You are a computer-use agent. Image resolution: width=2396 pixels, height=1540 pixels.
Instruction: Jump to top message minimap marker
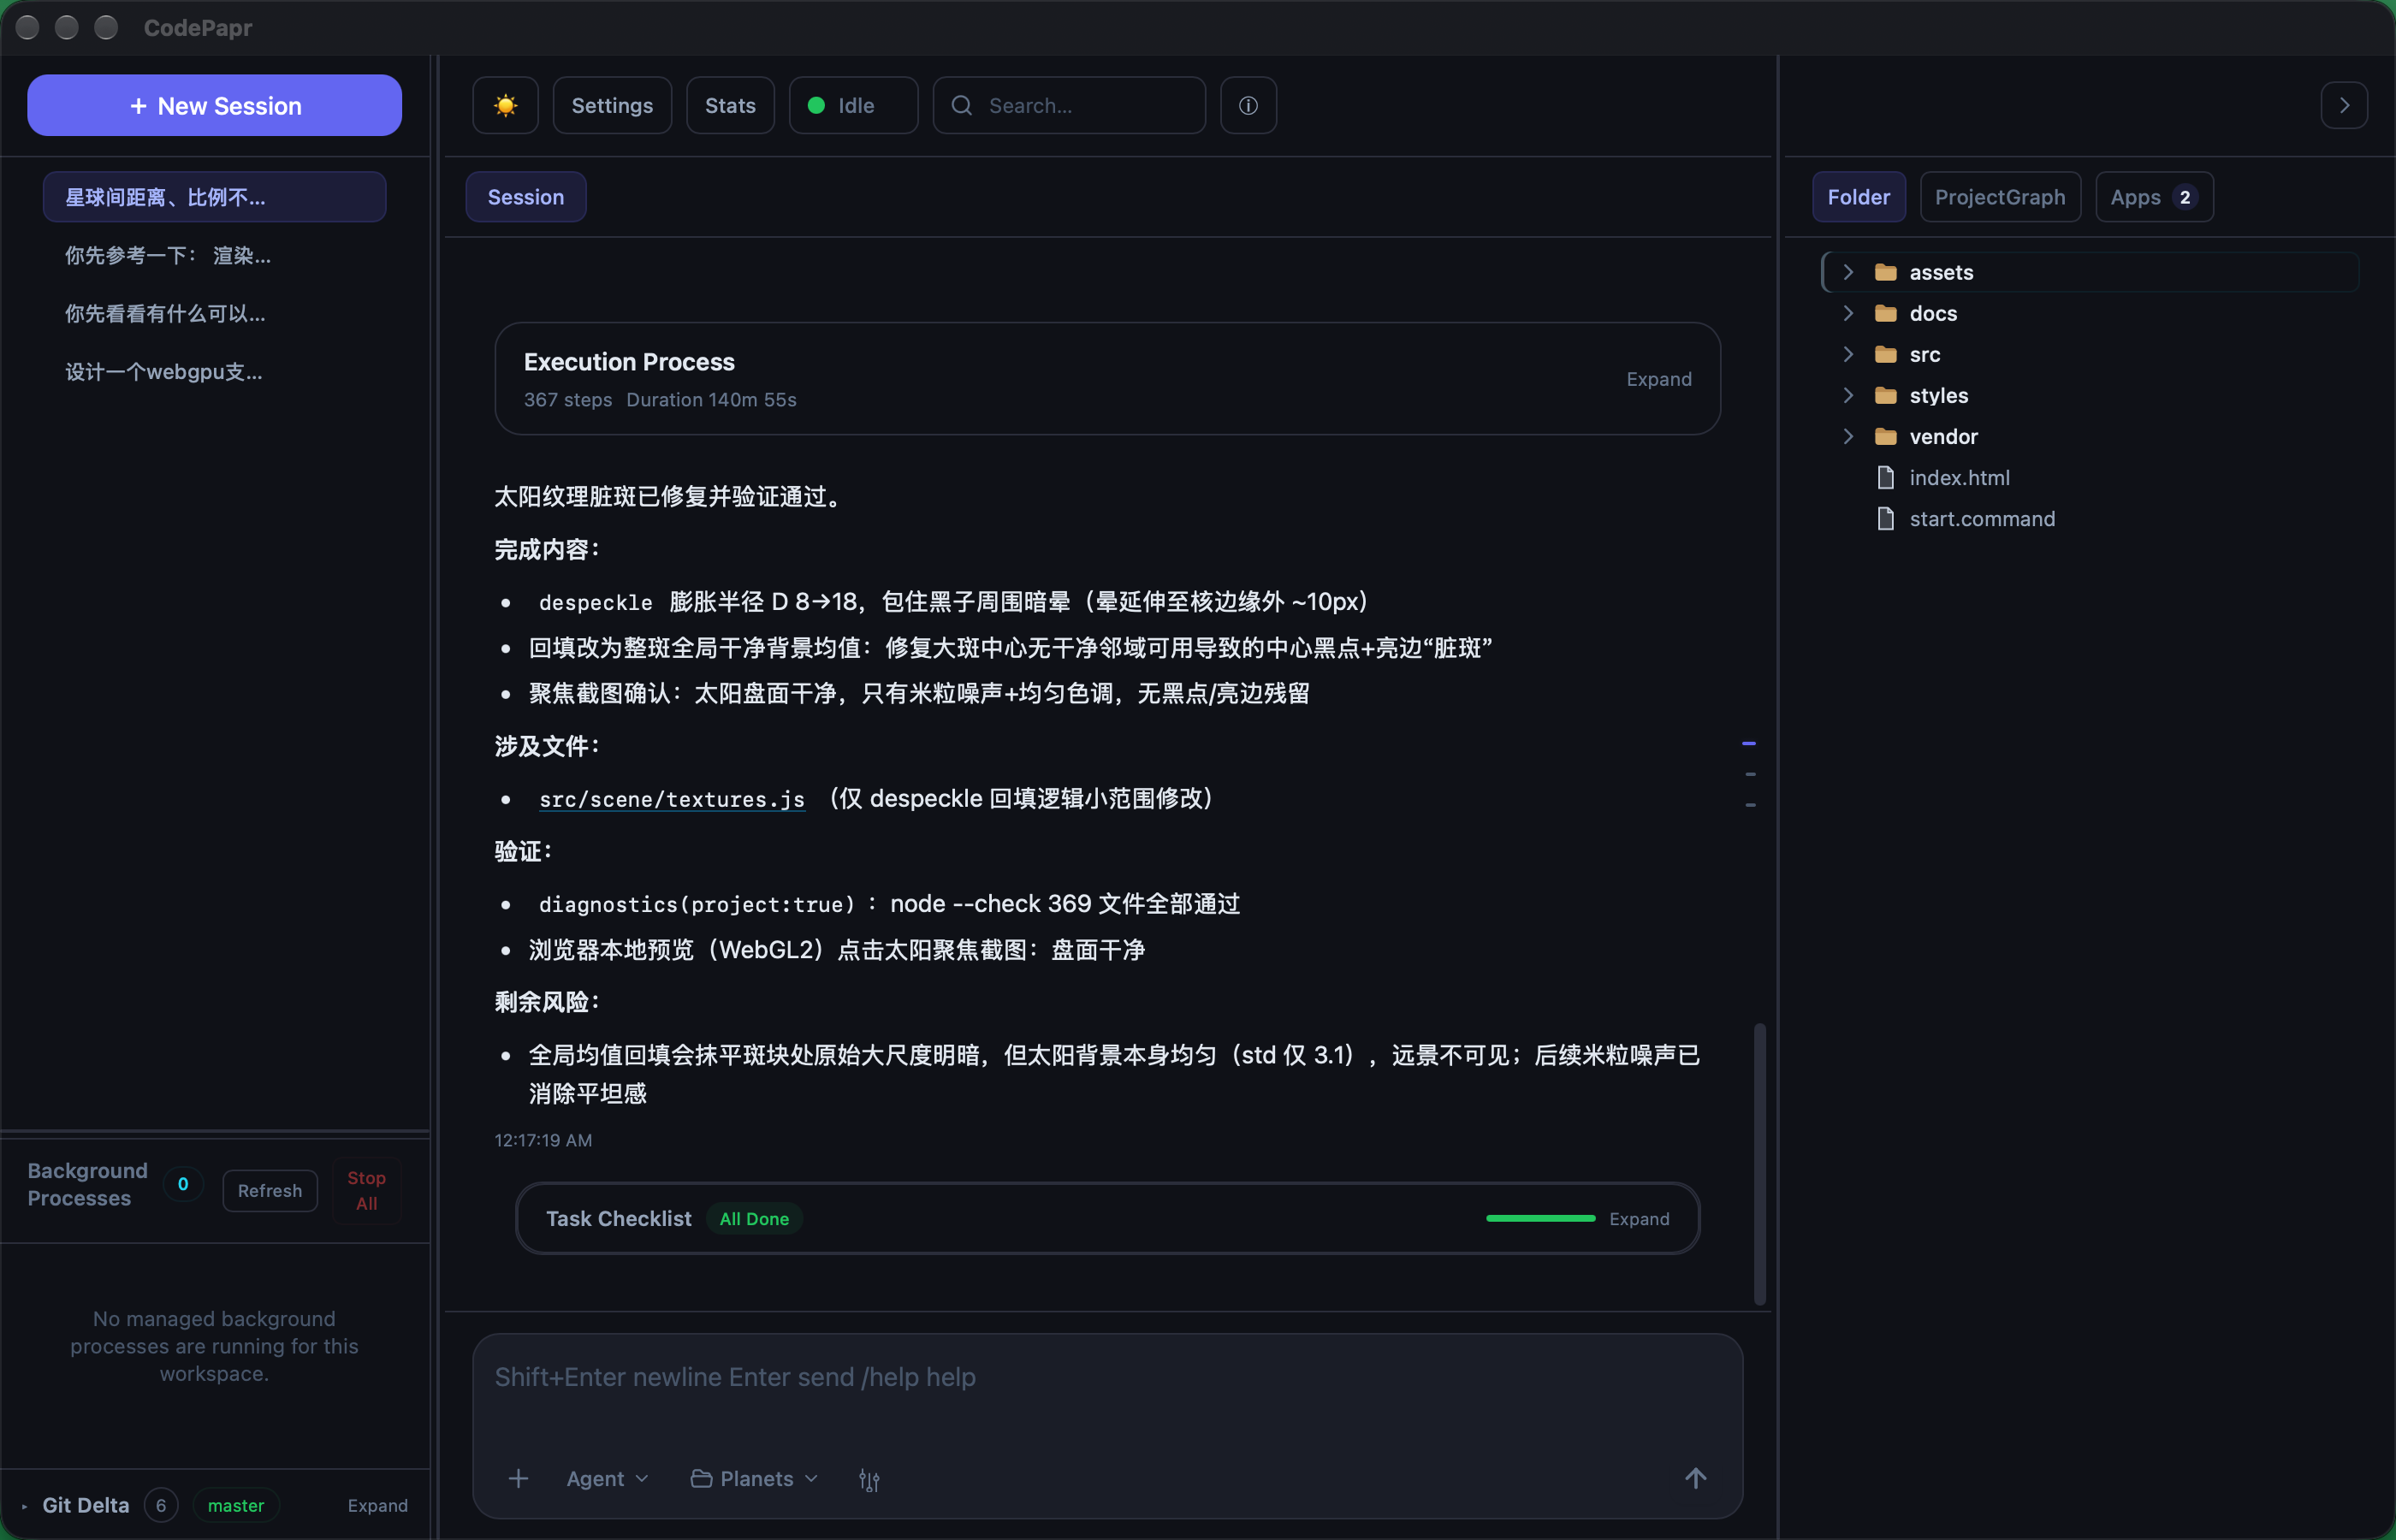click(1748, 743)
